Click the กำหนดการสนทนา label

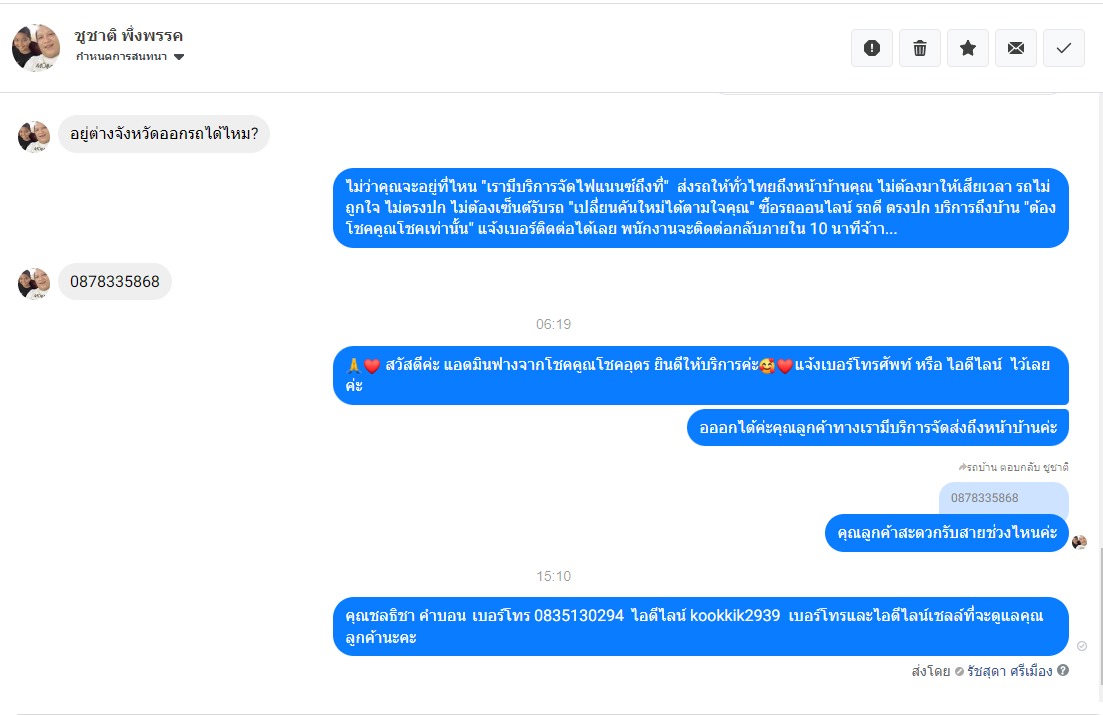pyautogui.click(x=122, y=57)
